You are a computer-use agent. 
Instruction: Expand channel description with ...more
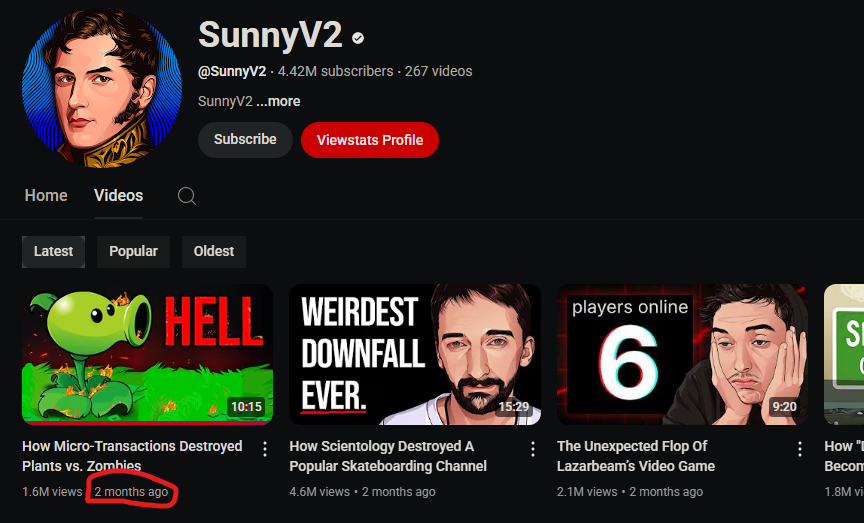(x=278, y=101)
